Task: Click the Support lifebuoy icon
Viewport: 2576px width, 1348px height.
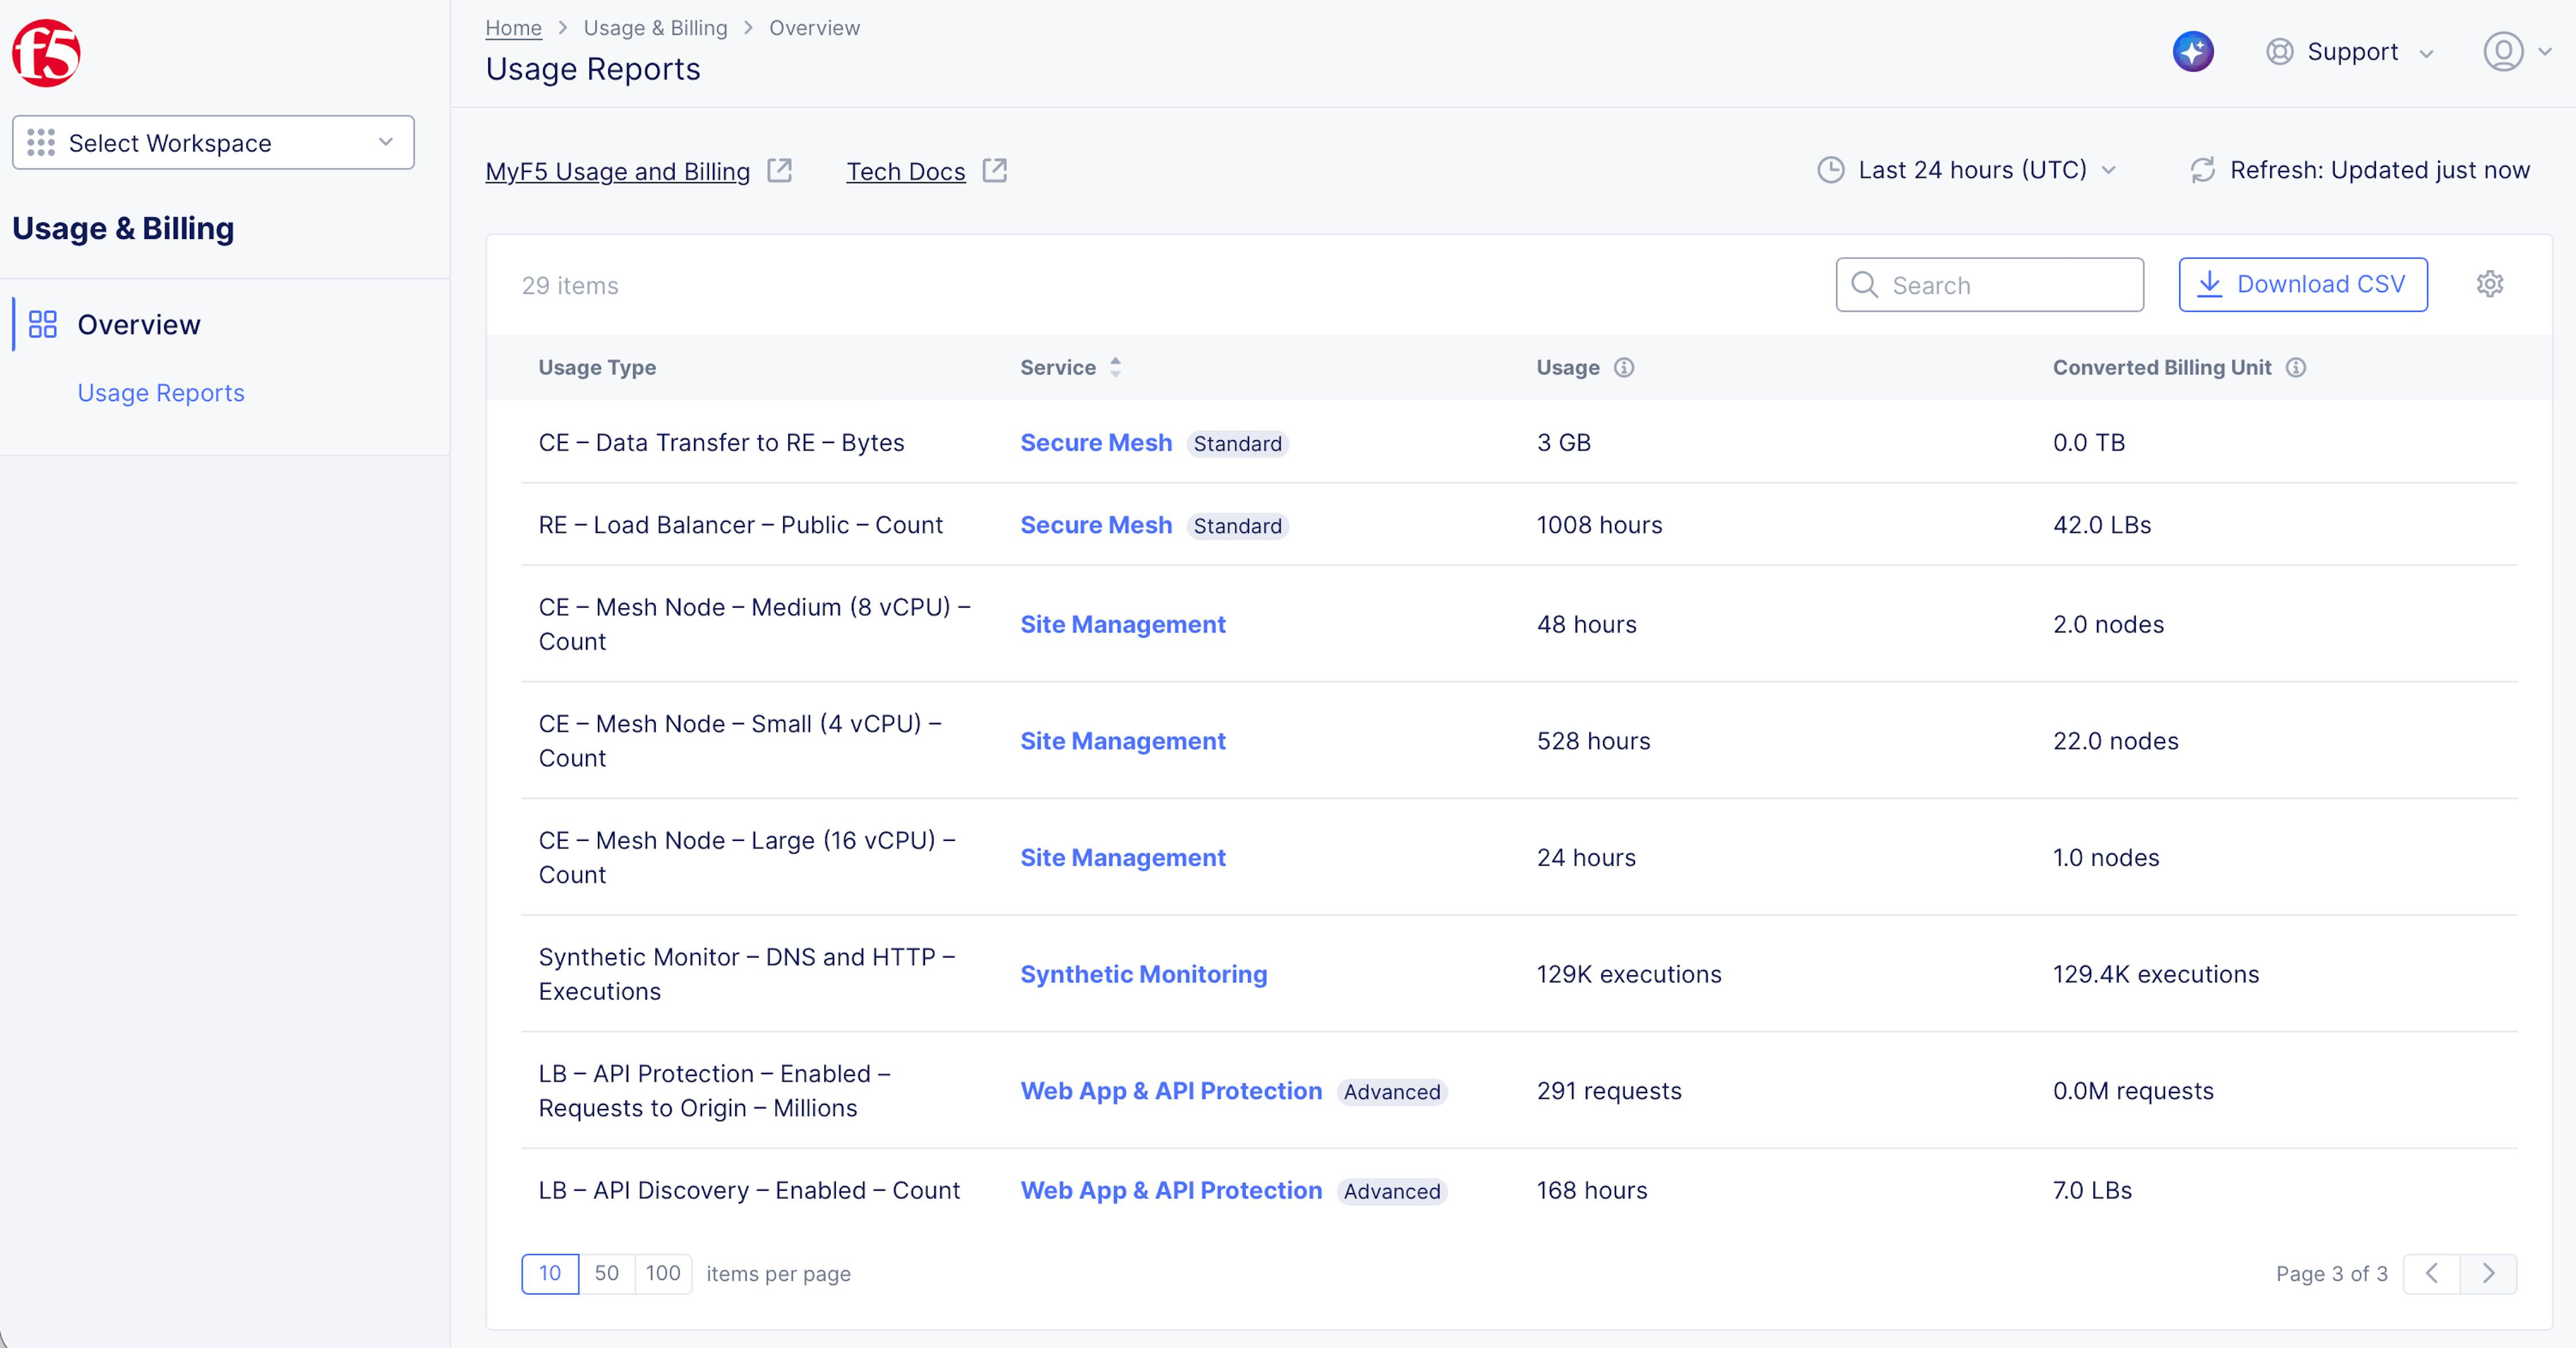Action: pos(2279,52)
